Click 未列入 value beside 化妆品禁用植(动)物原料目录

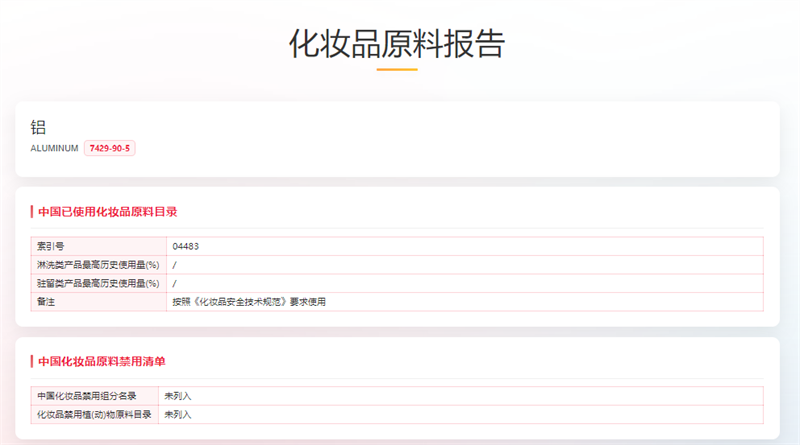[x=177, y=413]
